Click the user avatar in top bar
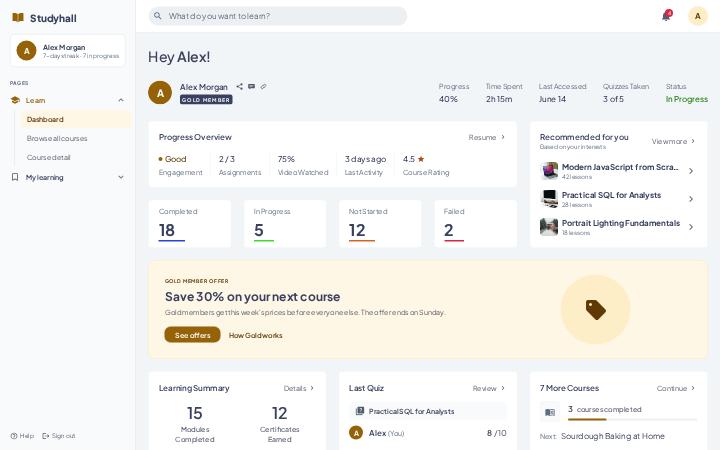This screenshot has height=450, width=720. (x=698, y=16)
